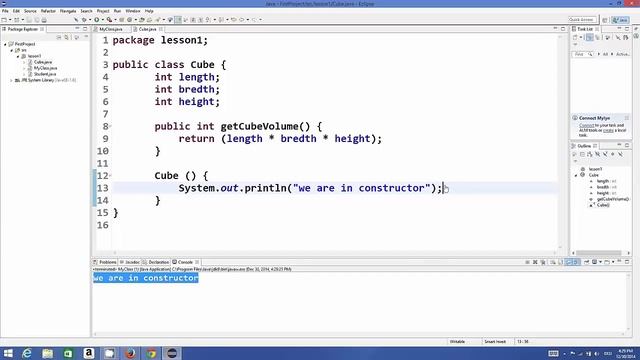
Task: Open File Explorer from the taskbar
Action: tap(47, 353)
